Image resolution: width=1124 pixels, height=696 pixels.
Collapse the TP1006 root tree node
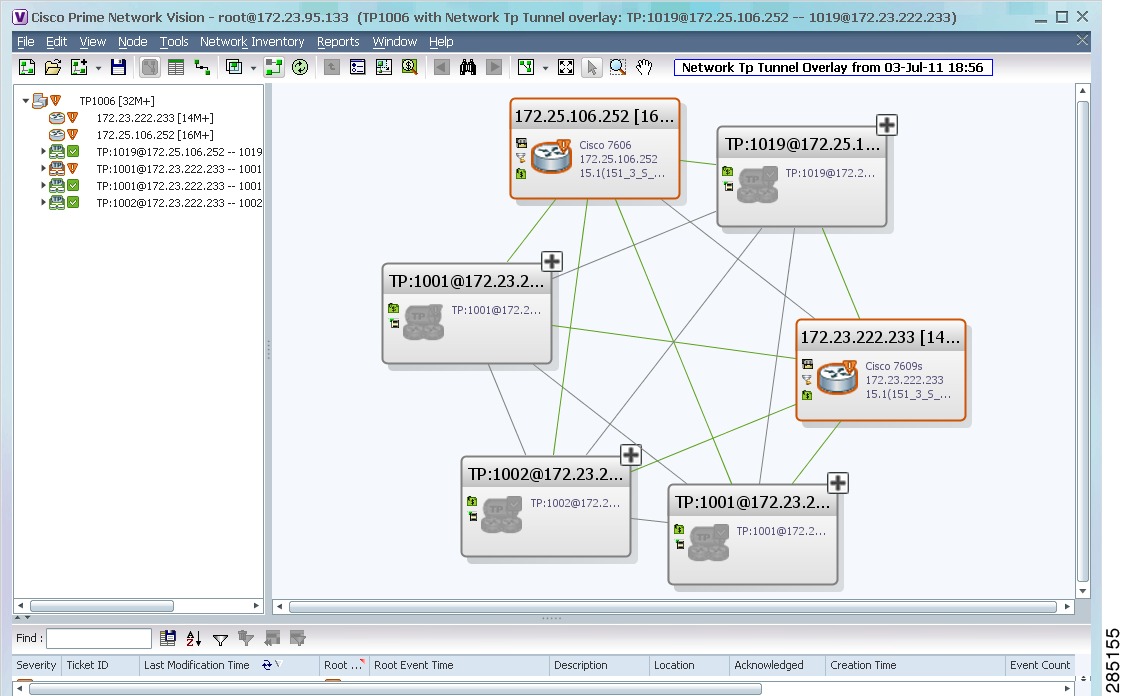26,101
